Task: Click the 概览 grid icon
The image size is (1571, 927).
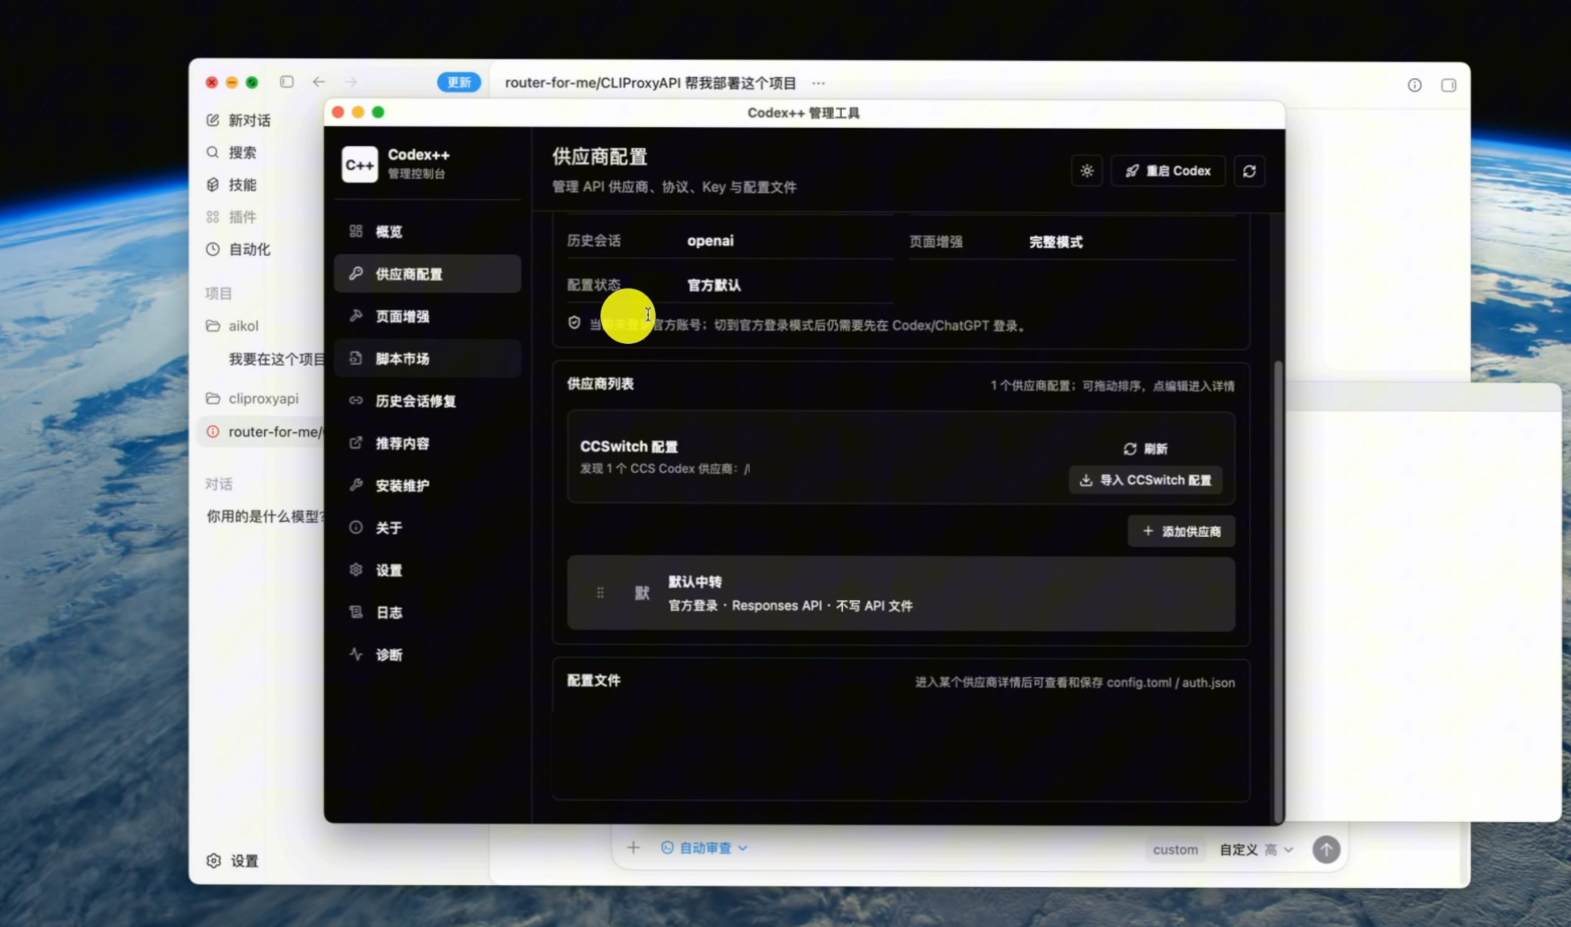Action: point(356,231)
